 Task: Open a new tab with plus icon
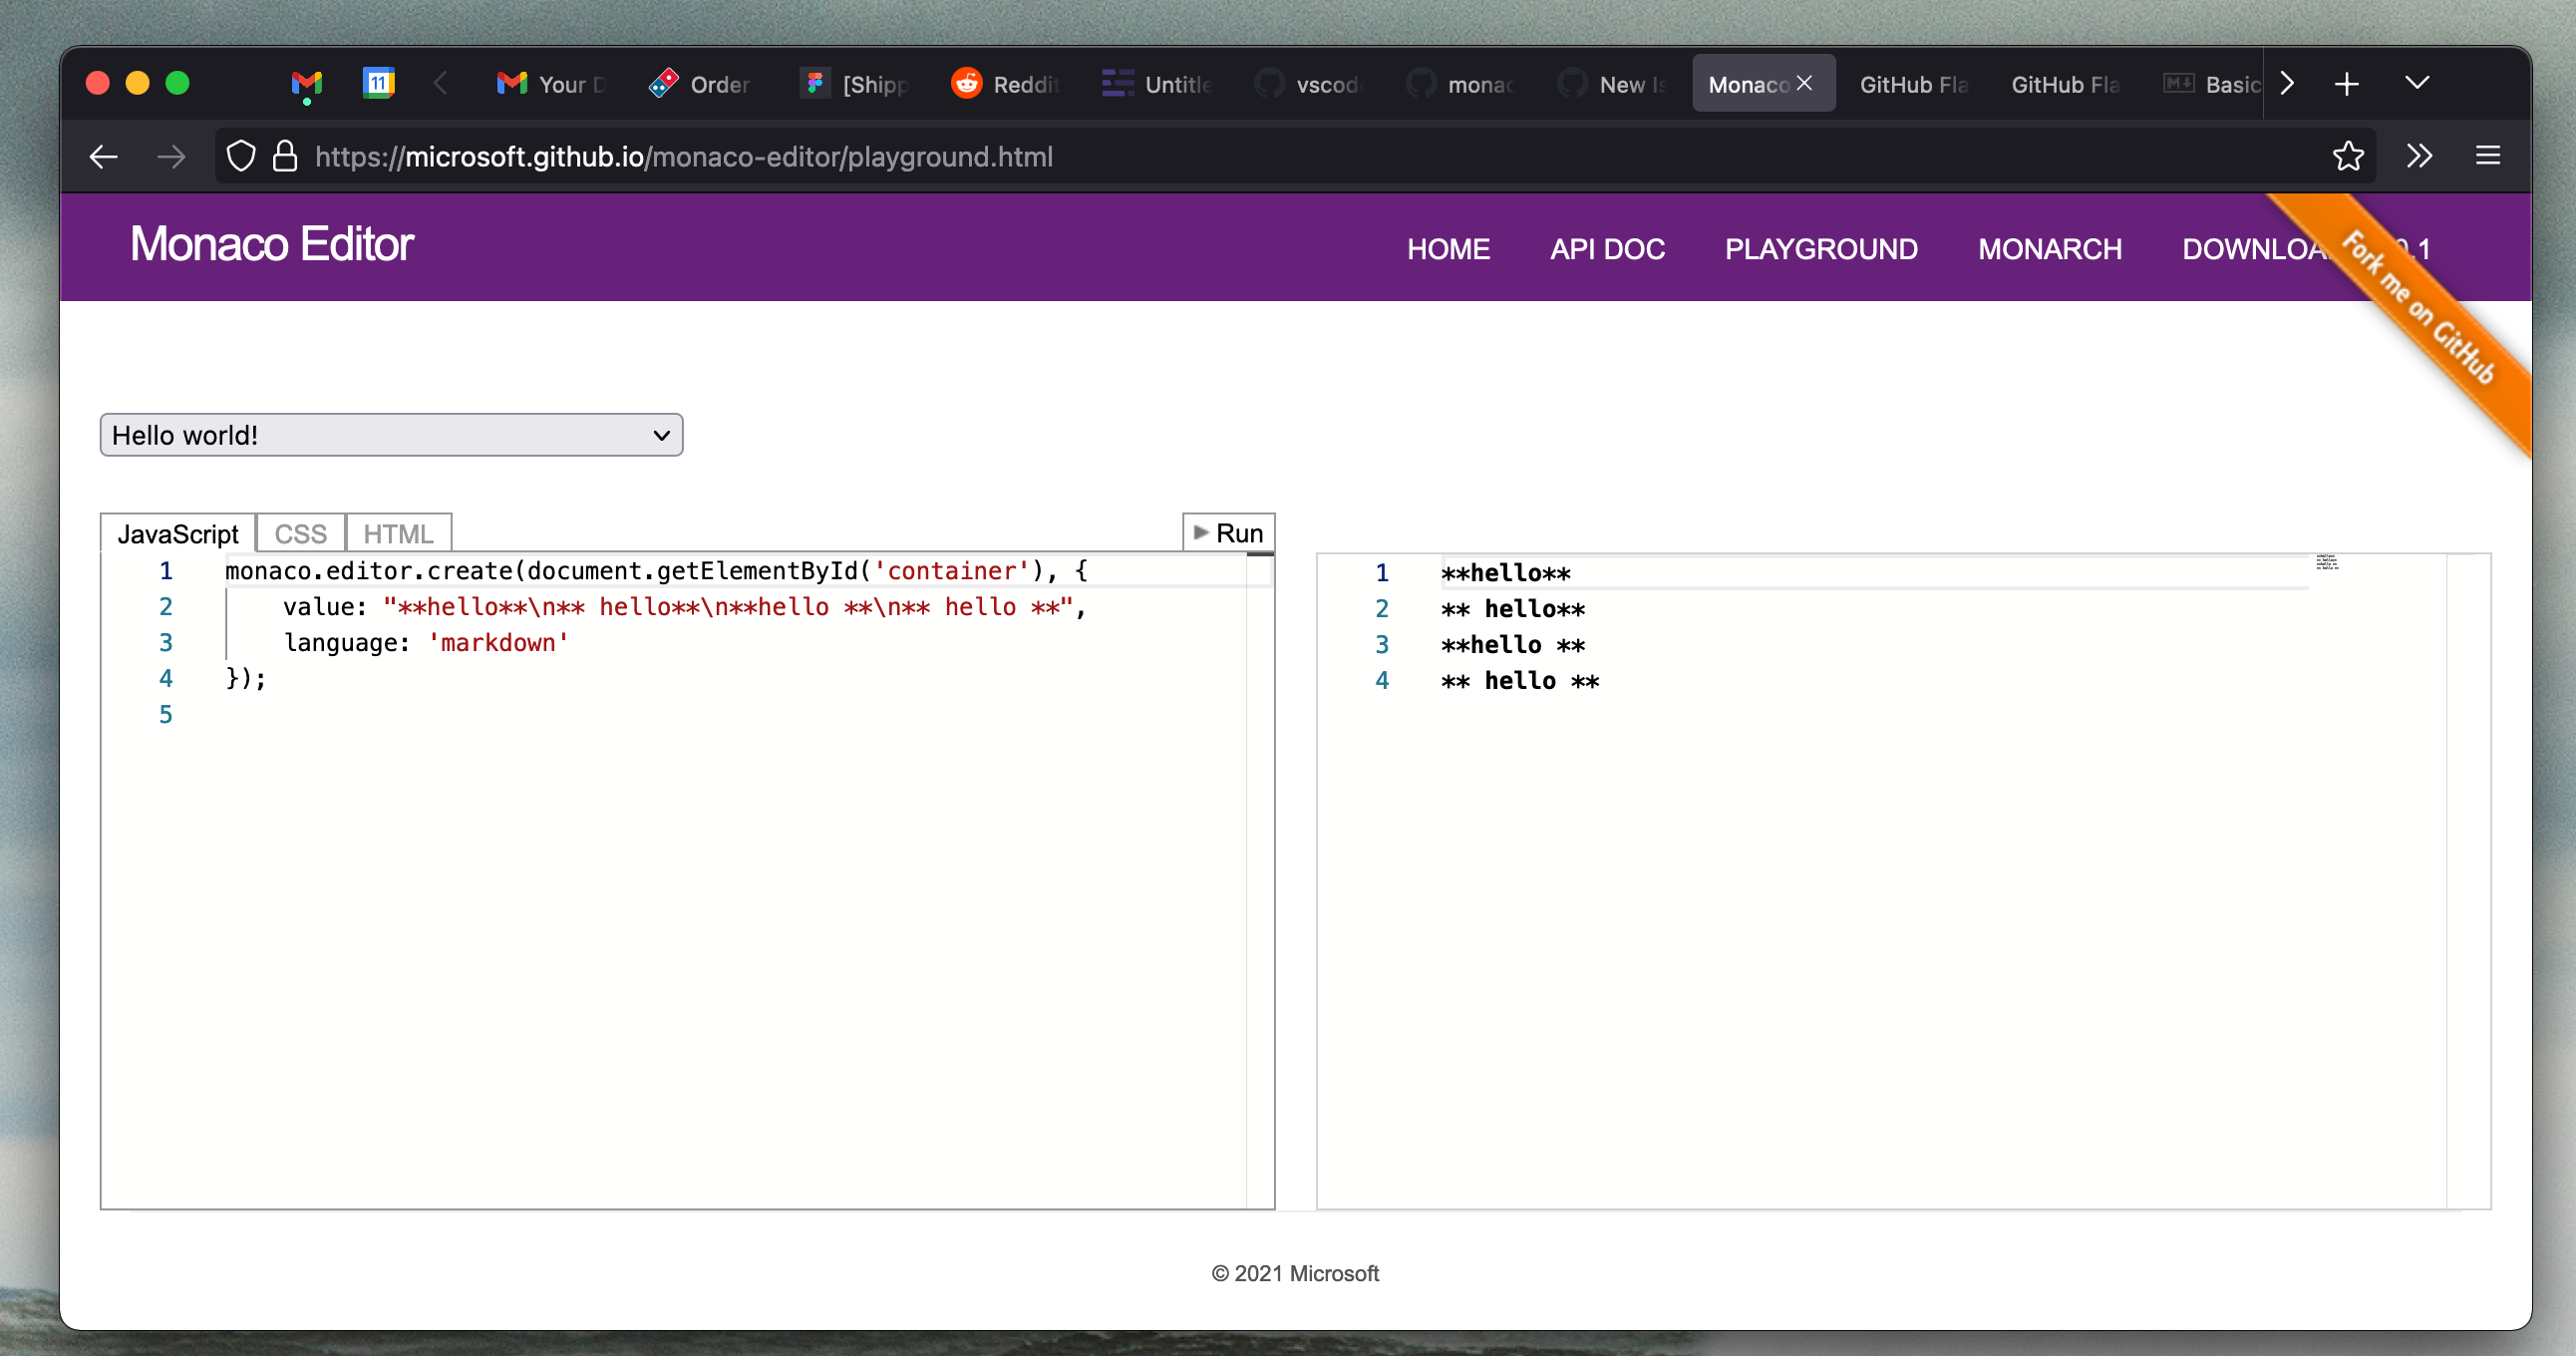pos(2346,84)
